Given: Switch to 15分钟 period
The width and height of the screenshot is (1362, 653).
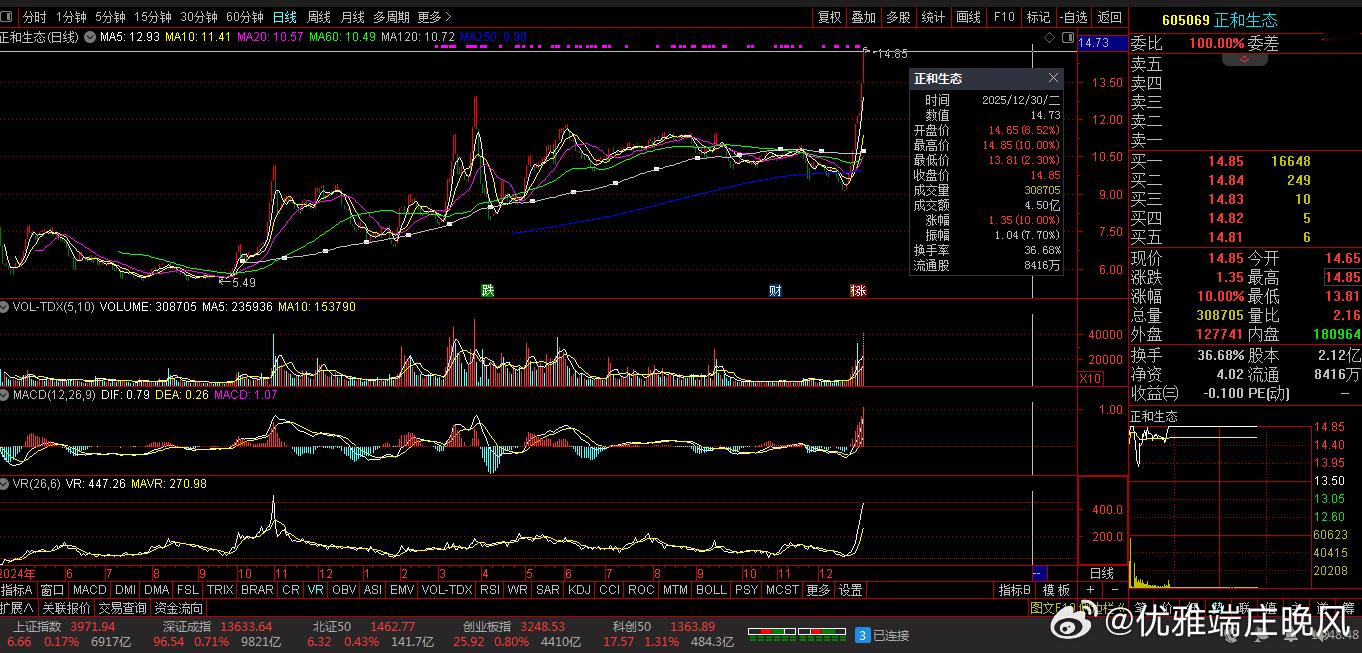Looking at the screenshot, I should pyautogui.click(x=153, y=17).
